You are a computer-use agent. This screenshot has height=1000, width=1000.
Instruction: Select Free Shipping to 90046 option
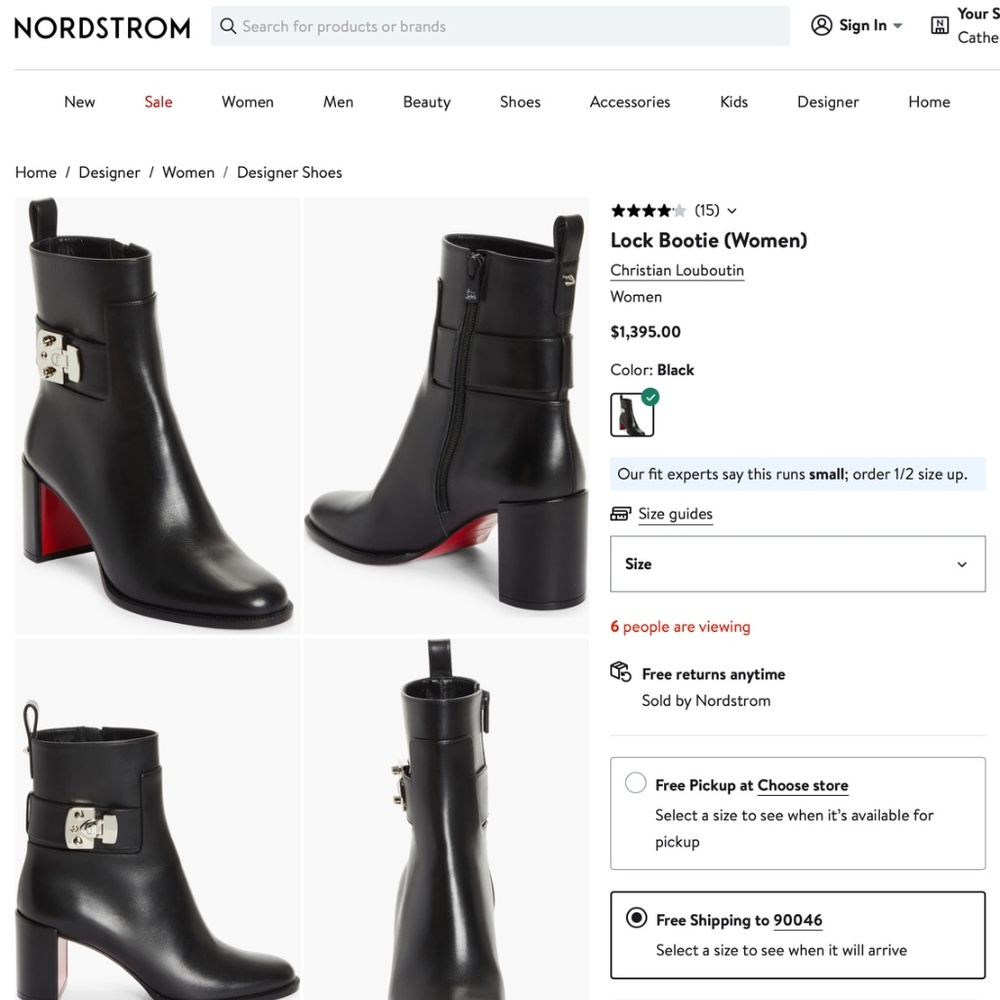point(636,919)
